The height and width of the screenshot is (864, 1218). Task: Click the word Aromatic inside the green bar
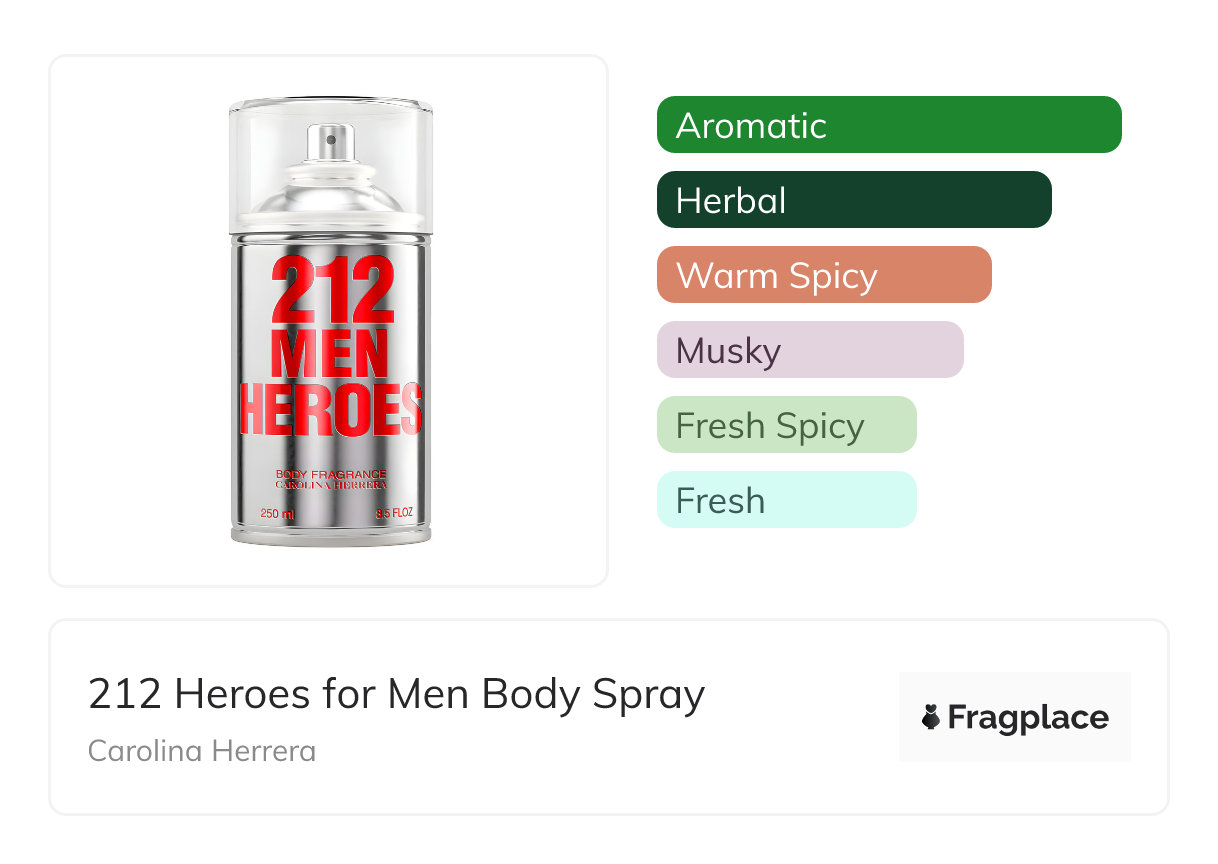coord(751,125)
